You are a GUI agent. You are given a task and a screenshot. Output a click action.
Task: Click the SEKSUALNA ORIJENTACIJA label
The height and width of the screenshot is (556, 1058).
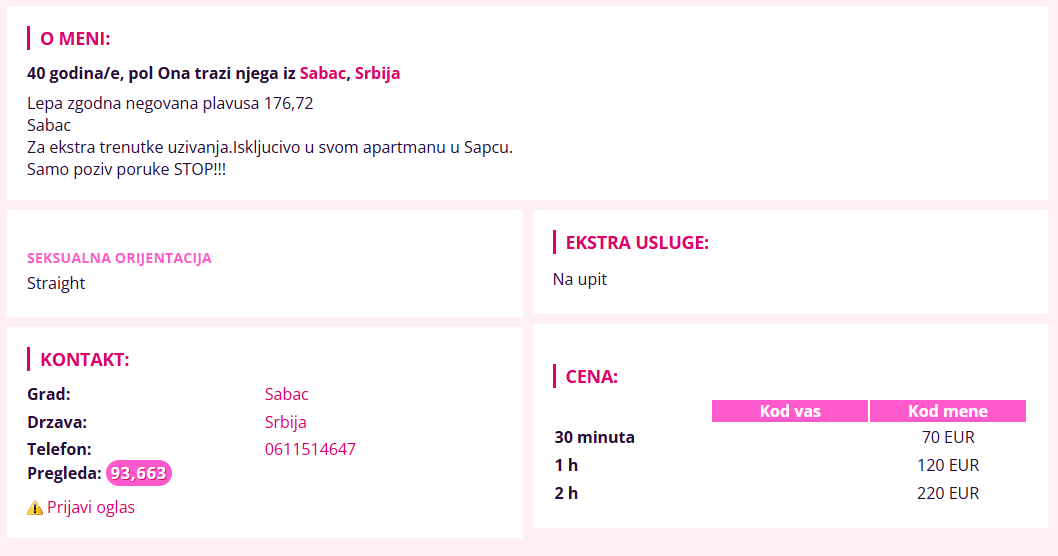tap(119, 258)
